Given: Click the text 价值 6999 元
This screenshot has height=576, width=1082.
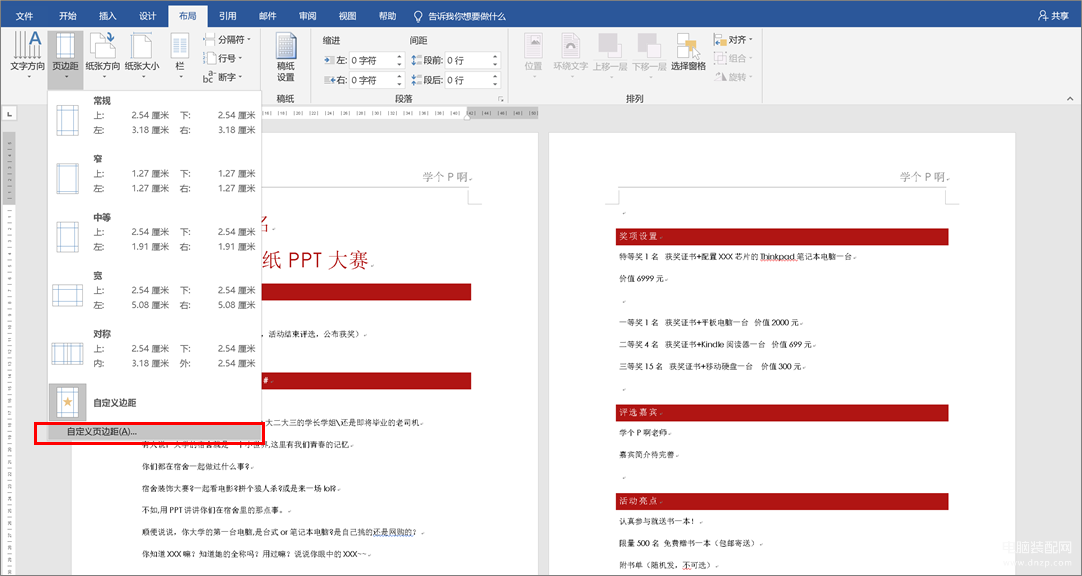Looking at the screenshot, I should pos(642,279).
